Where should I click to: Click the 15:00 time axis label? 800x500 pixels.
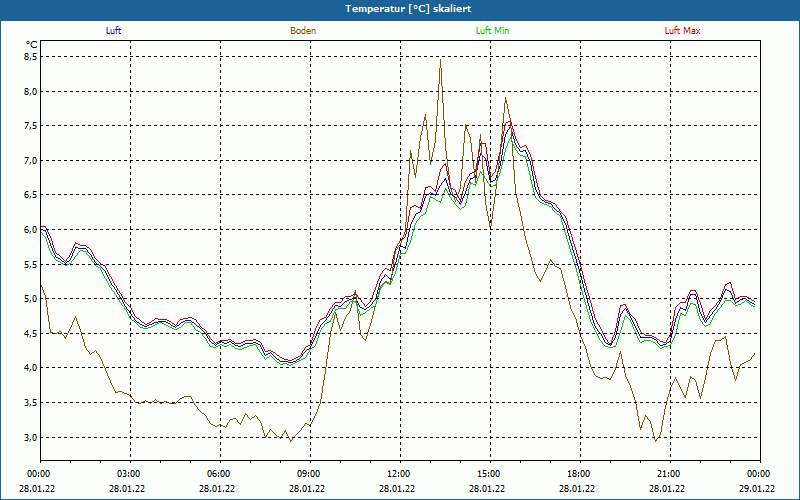coord(491,473)
